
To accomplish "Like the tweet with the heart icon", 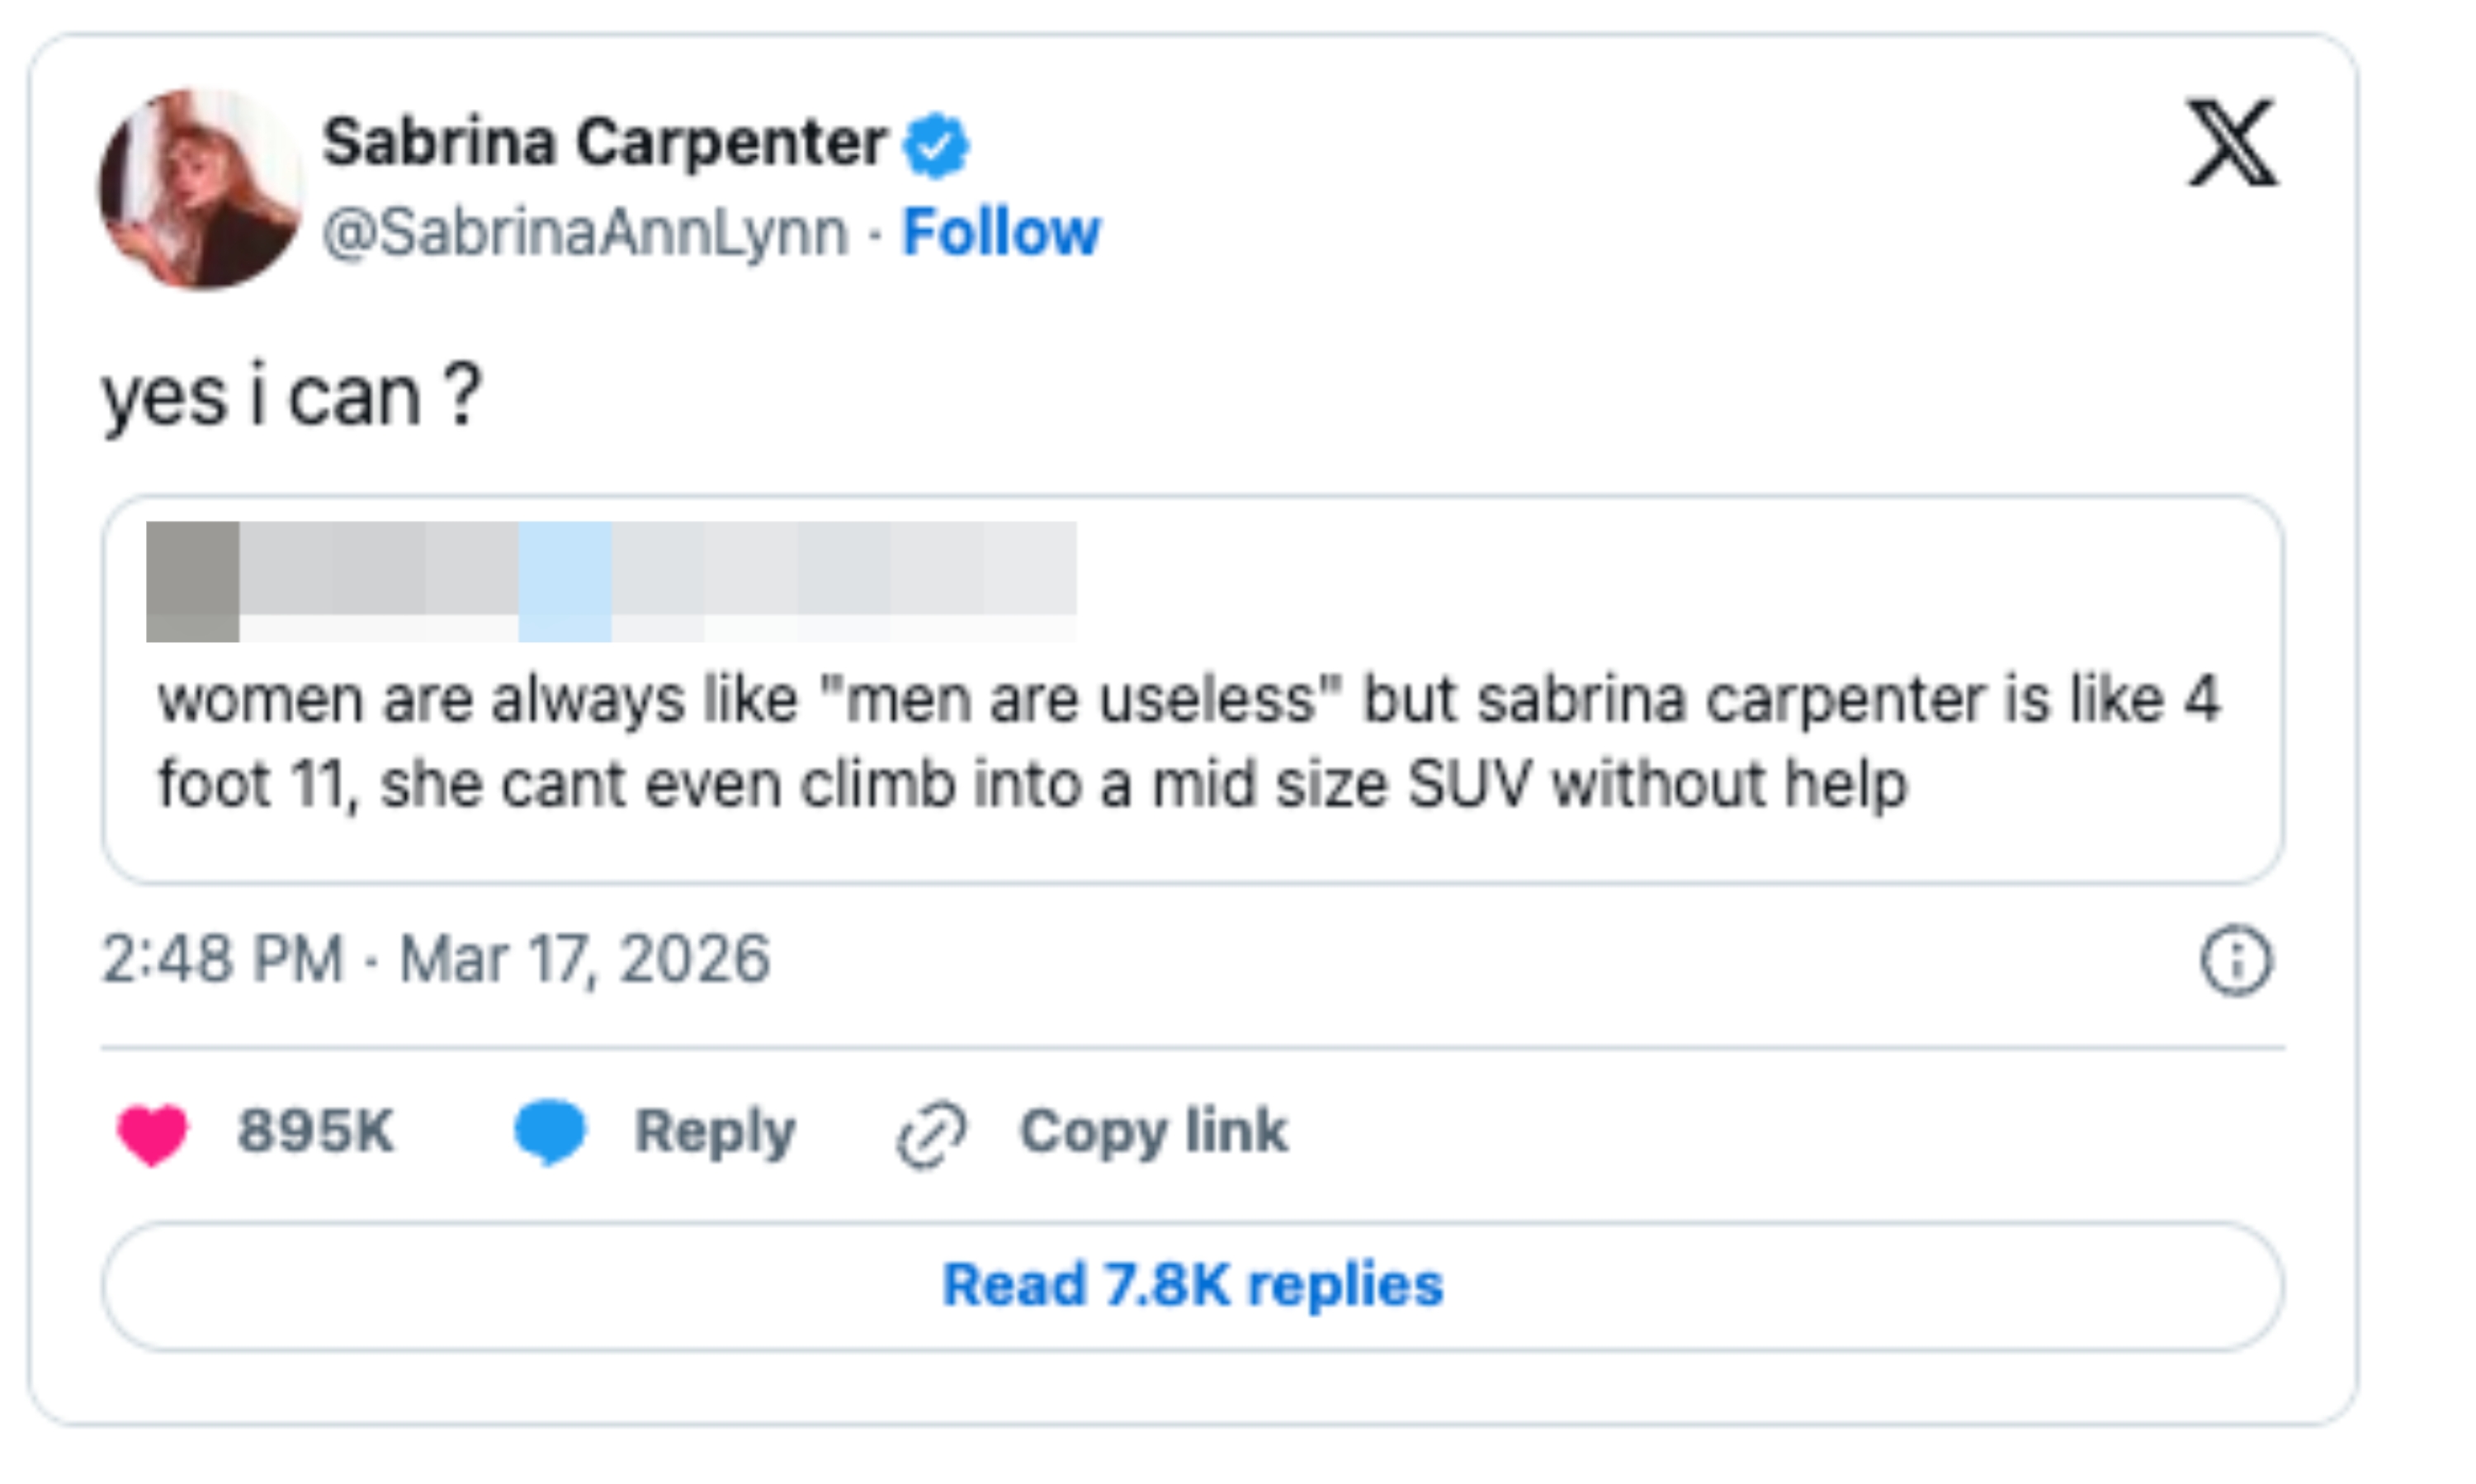I will 152,1133.
